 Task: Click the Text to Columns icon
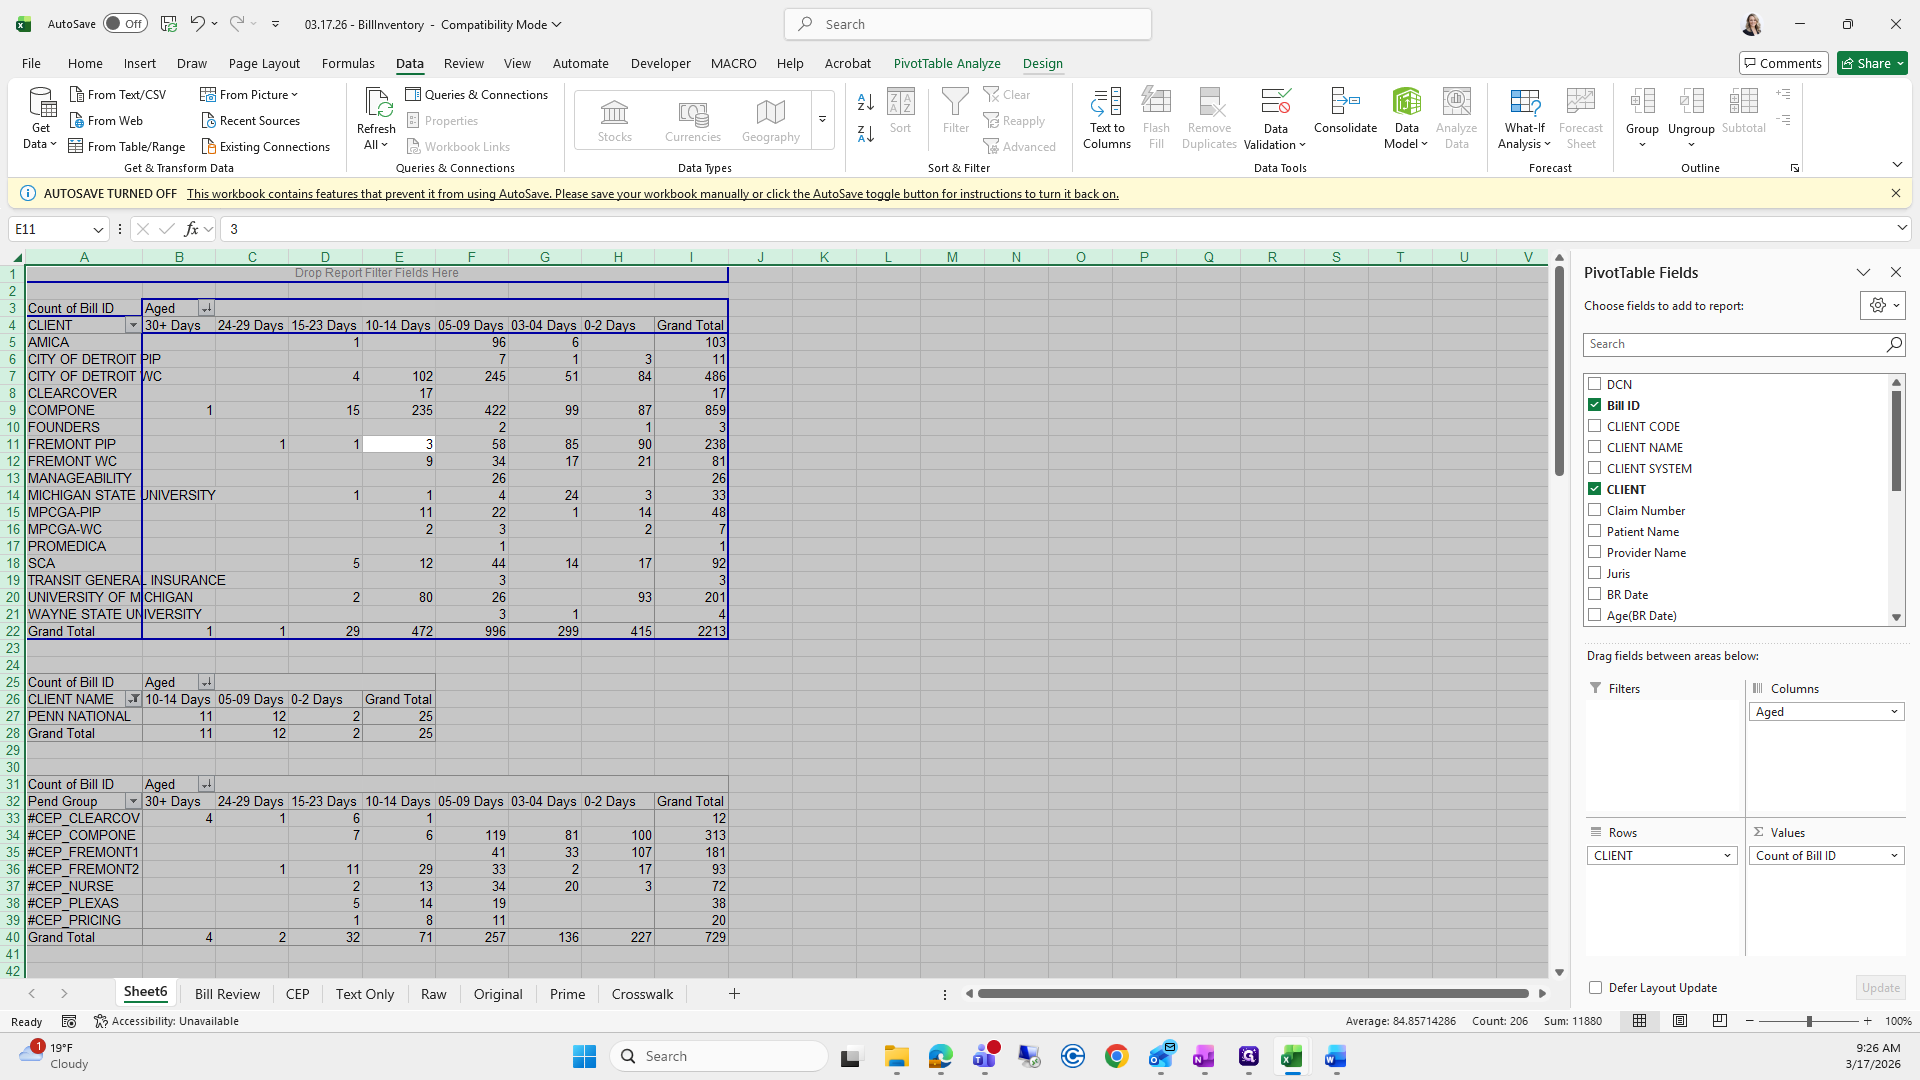click(1106, 103)
